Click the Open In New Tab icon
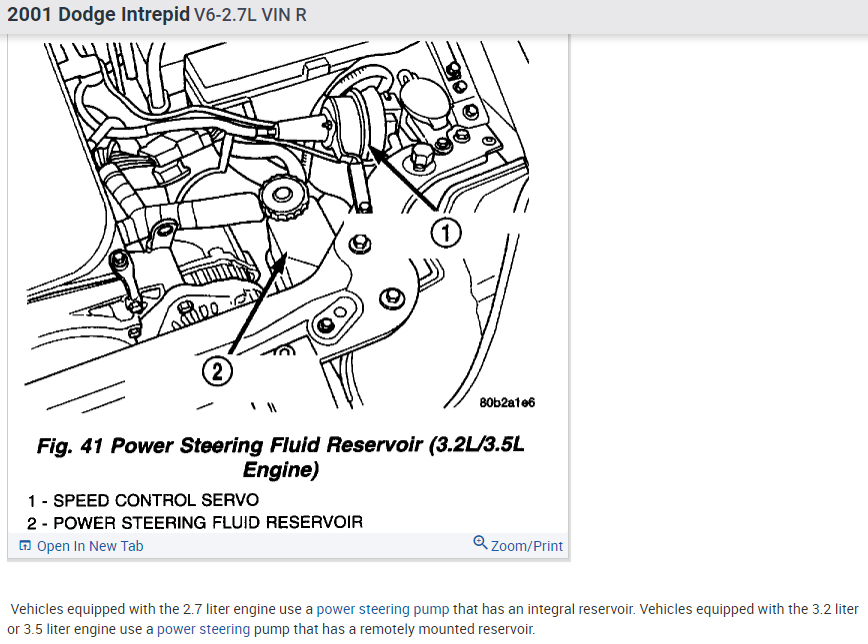Image resolution: width=868 pixels, height=644 pixels. pos(25,545)
